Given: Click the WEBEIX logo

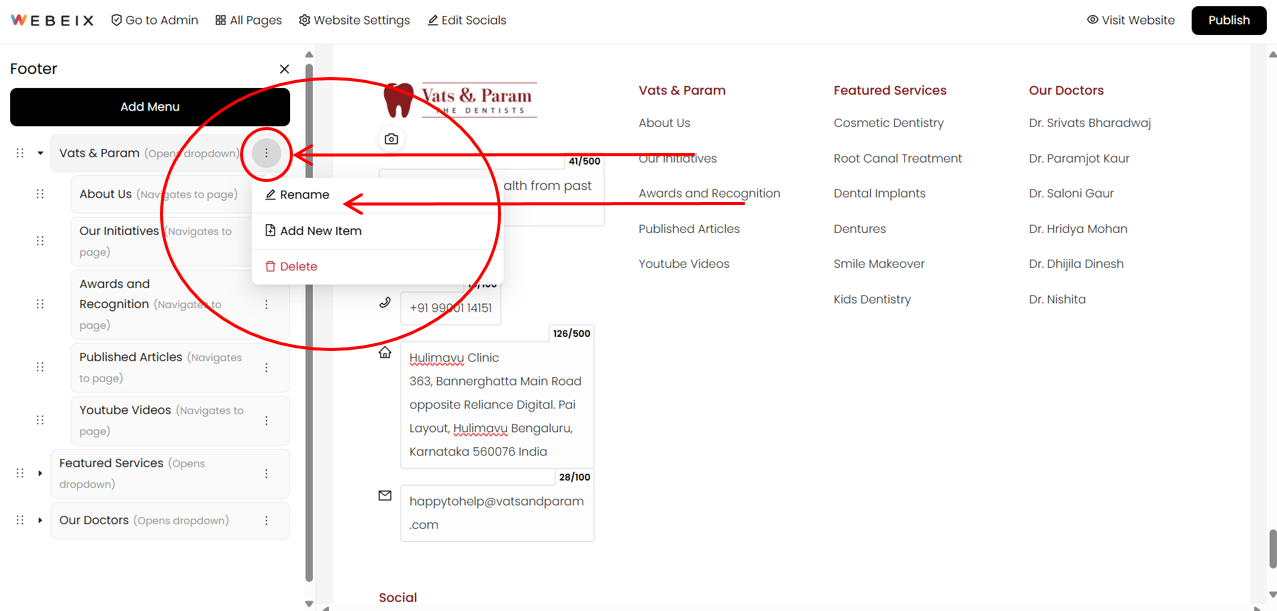Looking at the screenshot, I should 52,20.
